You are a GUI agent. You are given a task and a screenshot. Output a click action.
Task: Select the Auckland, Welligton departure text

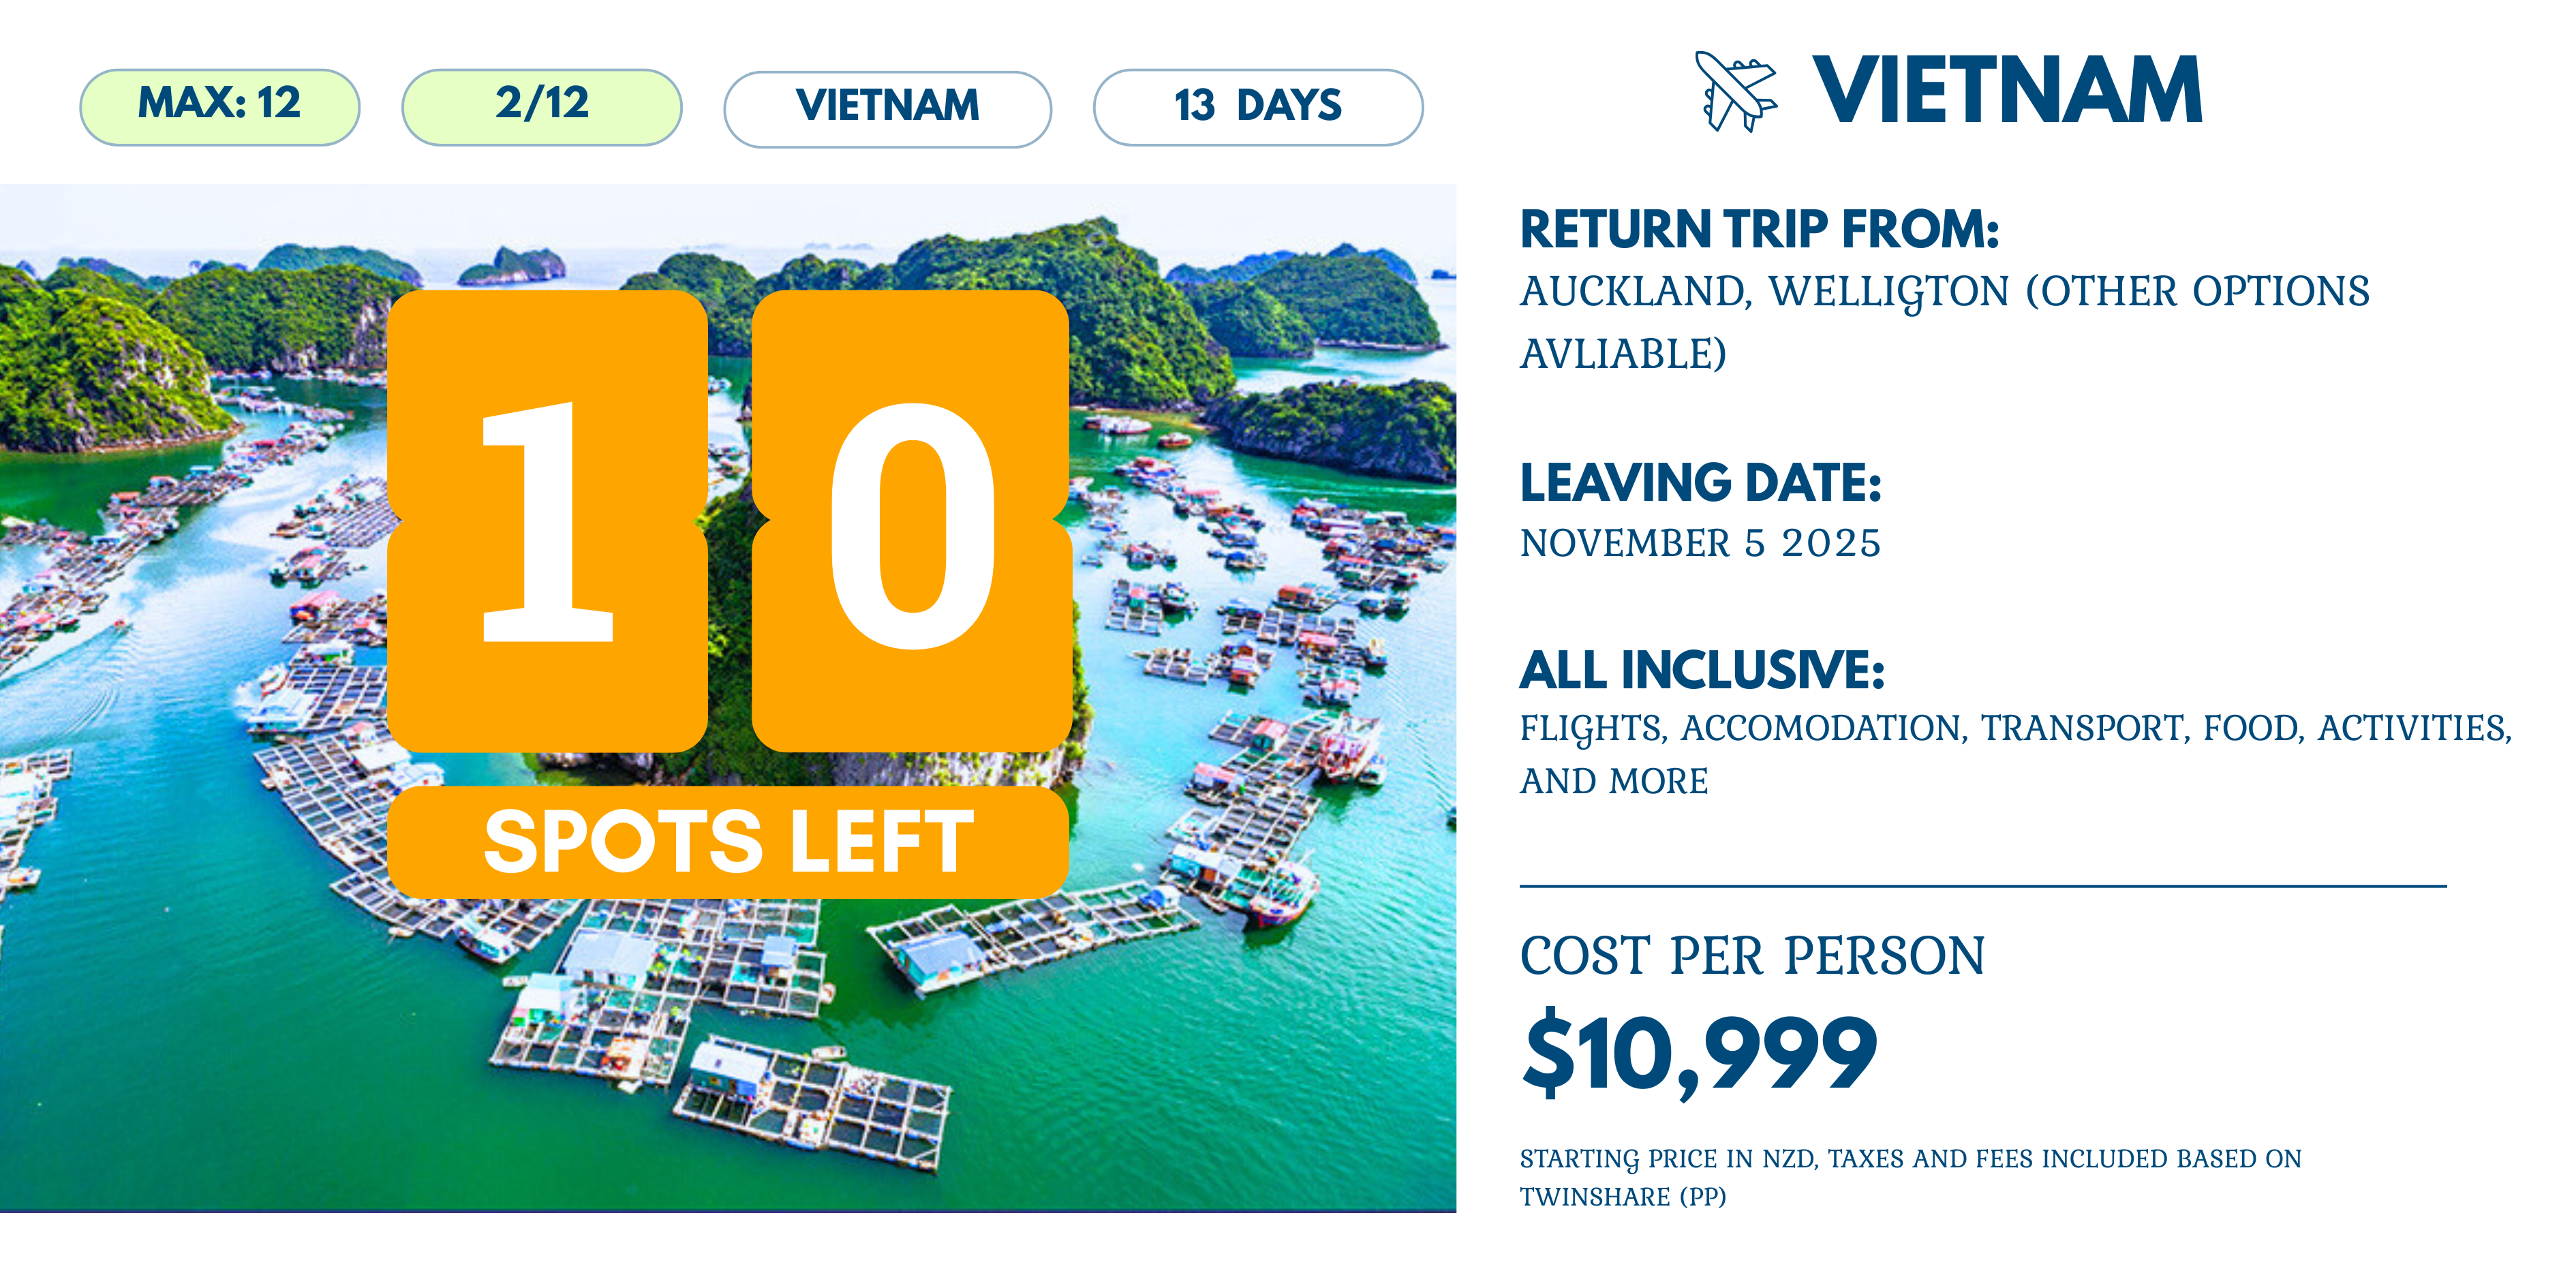pos(1943,321)
